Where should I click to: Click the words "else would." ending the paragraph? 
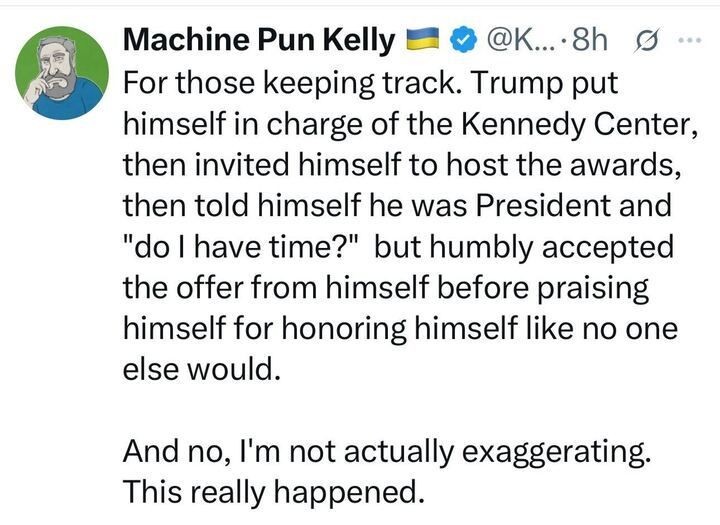click(196, 369)
